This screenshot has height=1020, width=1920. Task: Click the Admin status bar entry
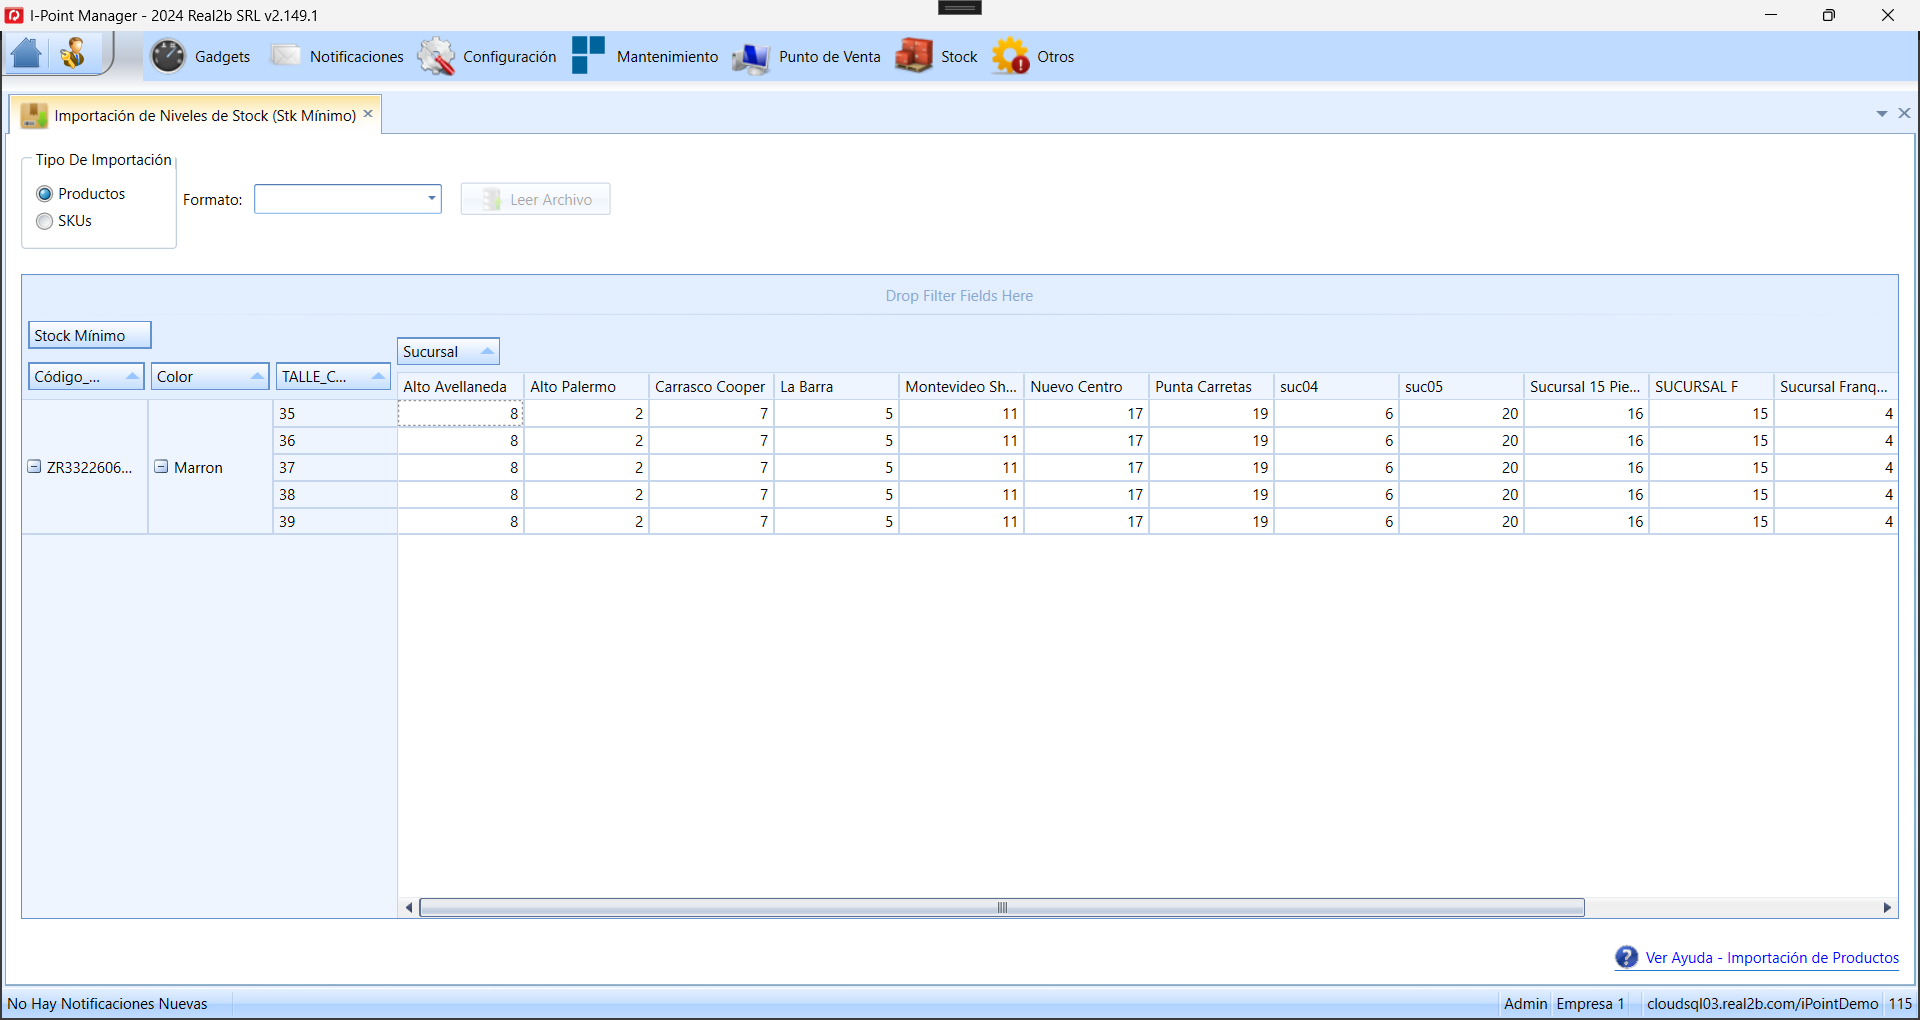click(1525, 1003)
